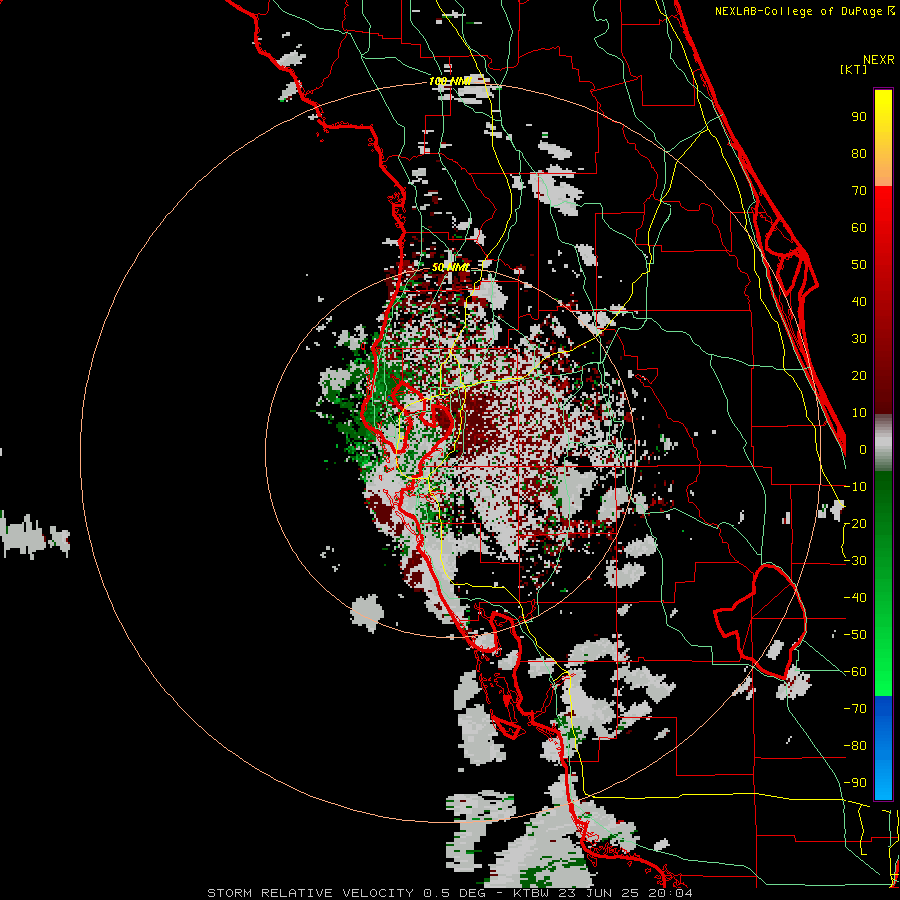Click the positive 50 value on velocity scale
Screen dimensions: 900x900
[x=859, y=265]
